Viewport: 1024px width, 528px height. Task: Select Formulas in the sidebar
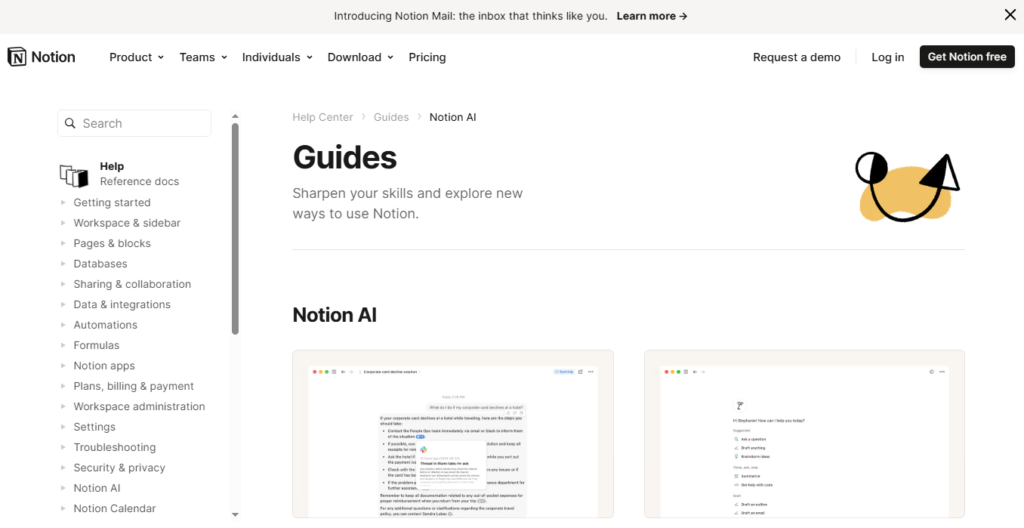(x=96, y=345)
